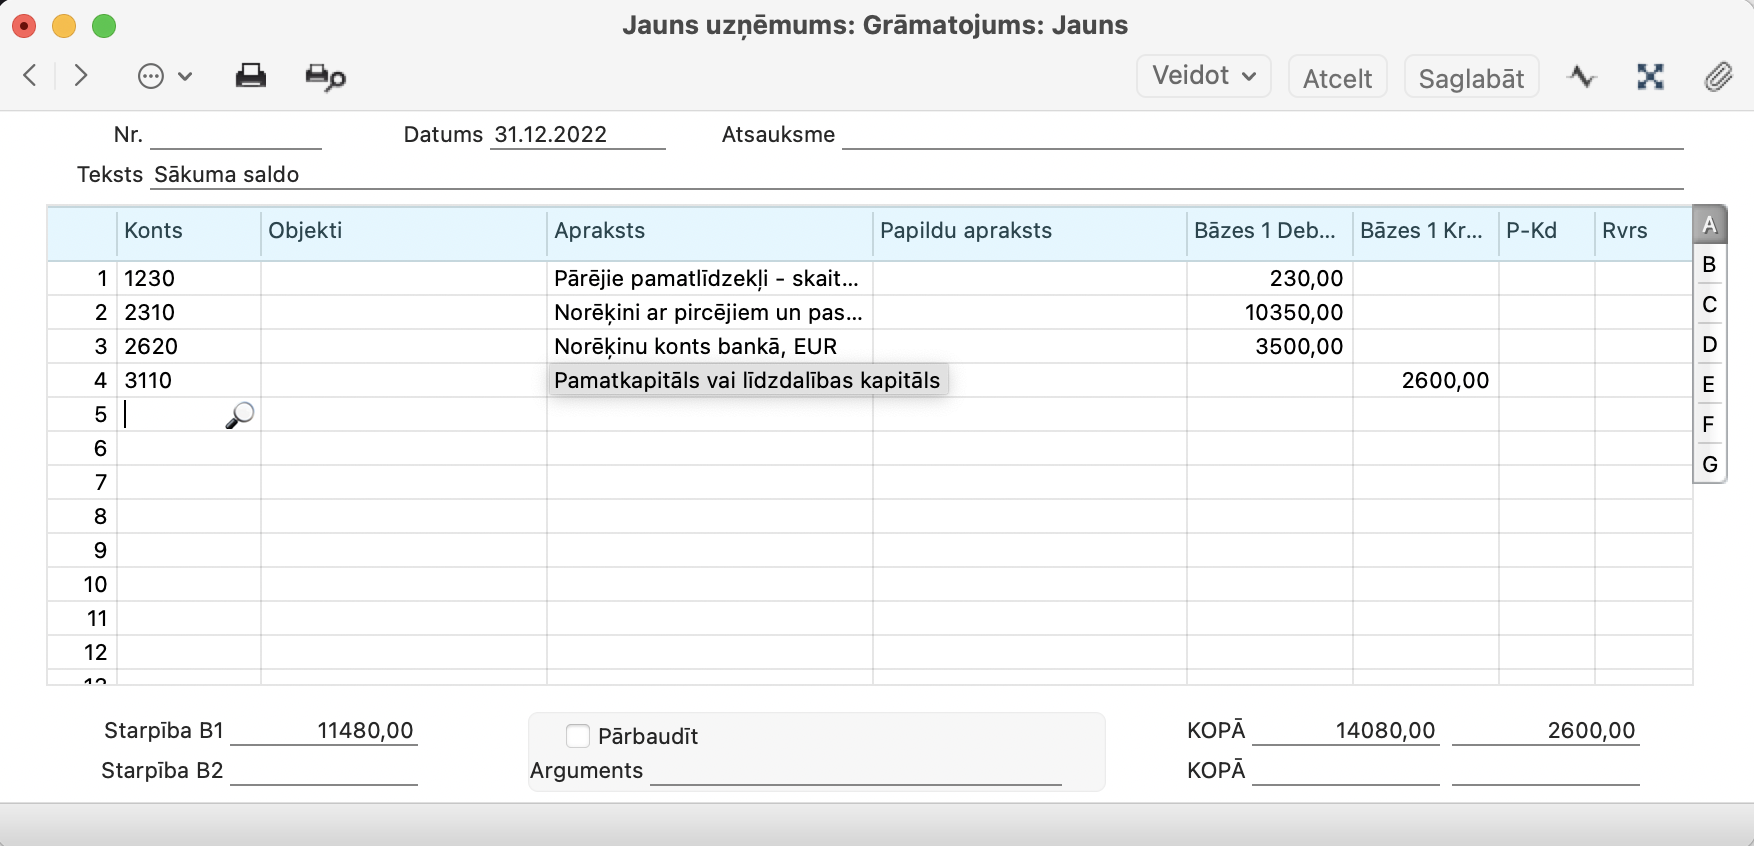
Task: Click the workflow activity icon
Action: click(x=1582, y=77)
